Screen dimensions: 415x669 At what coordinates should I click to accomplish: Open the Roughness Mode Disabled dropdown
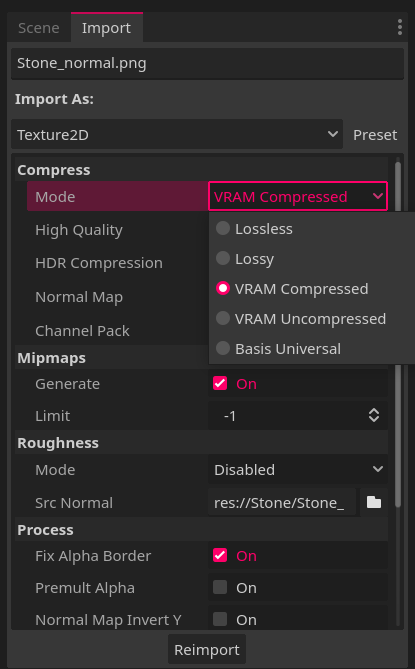[x=298, y=469]
